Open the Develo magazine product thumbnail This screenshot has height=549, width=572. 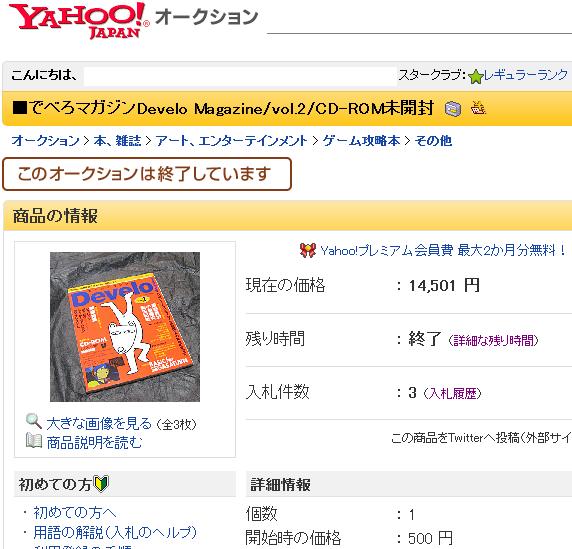click(x=125, y=327)
